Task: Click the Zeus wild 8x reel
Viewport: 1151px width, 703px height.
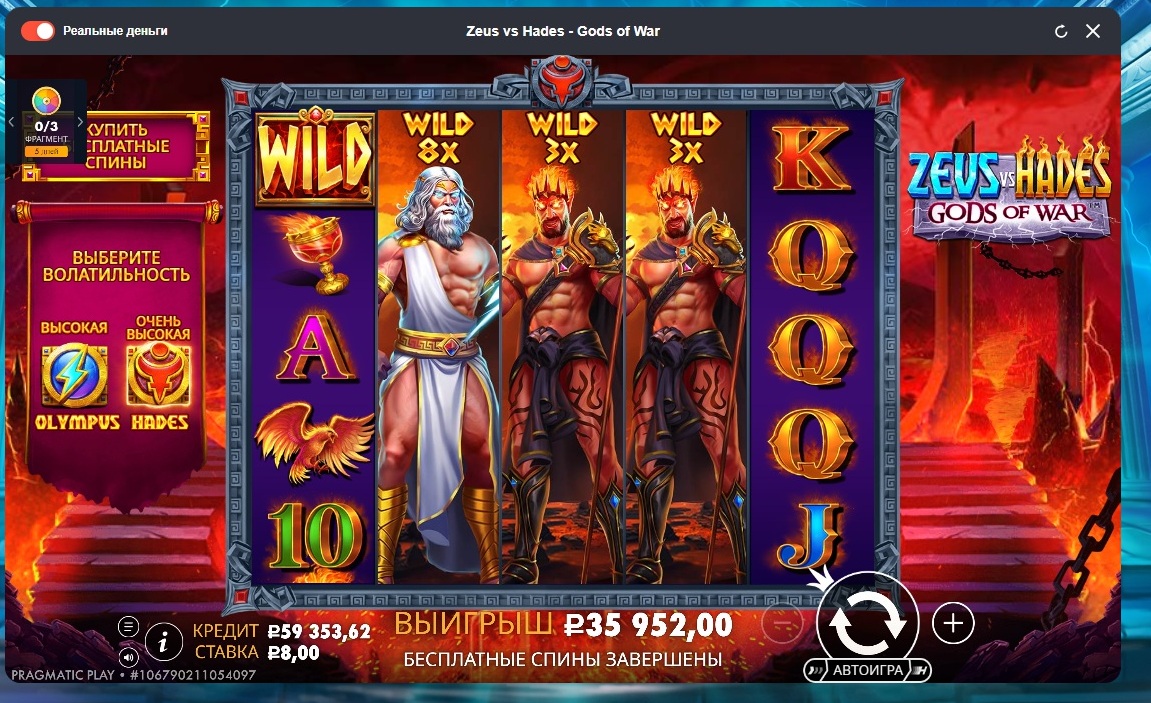Action: (438, 347)
